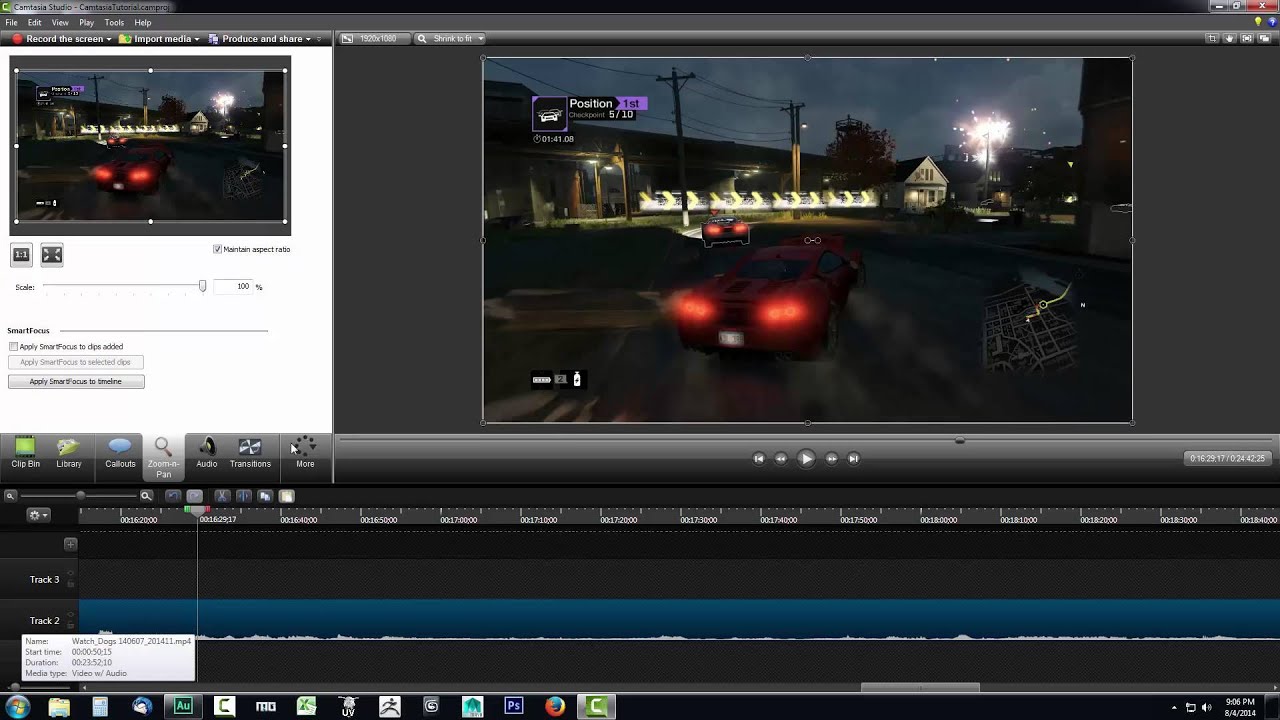1280x720 pixels.
Task: Open the Clip Bin tab
Action: click(x=26, y=453)
